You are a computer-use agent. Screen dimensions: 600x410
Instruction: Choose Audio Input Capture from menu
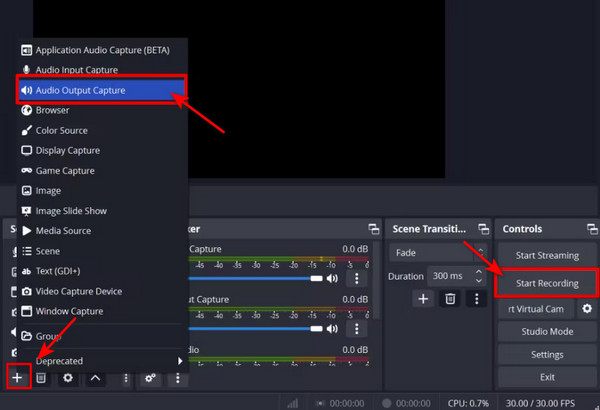[103, 70]
